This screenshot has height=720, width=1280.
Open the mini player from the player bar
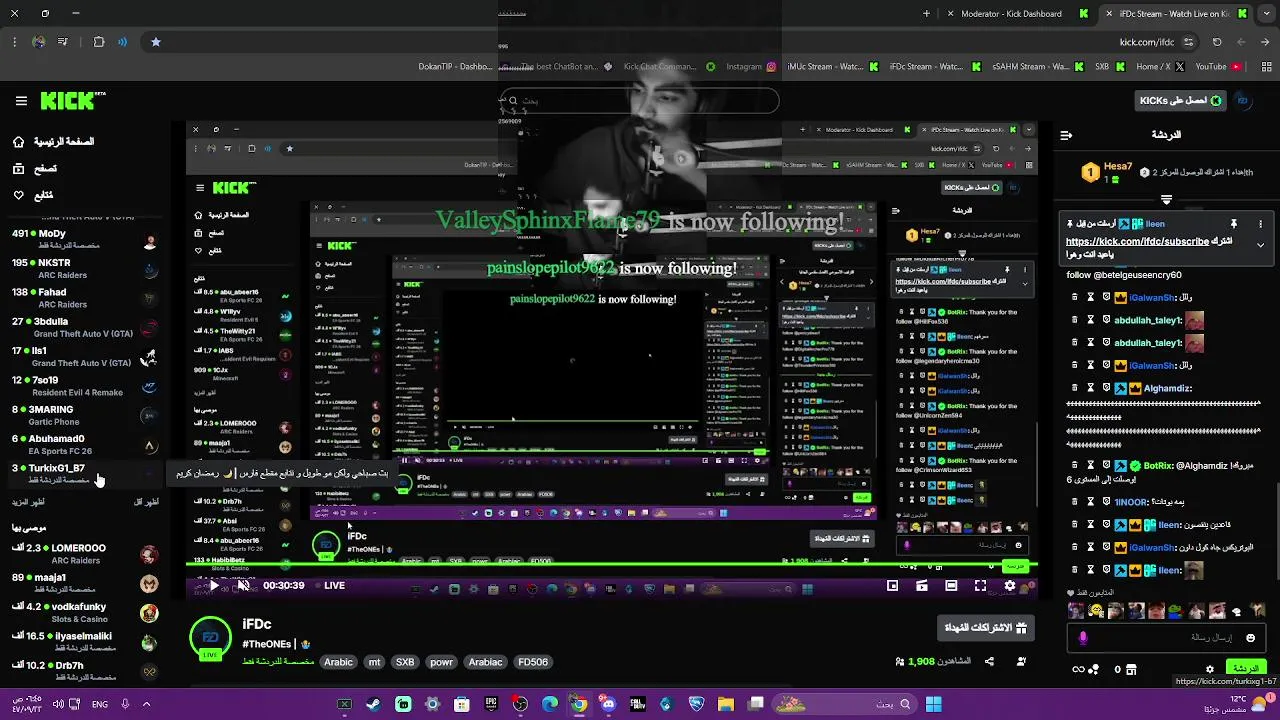(893, 586)
